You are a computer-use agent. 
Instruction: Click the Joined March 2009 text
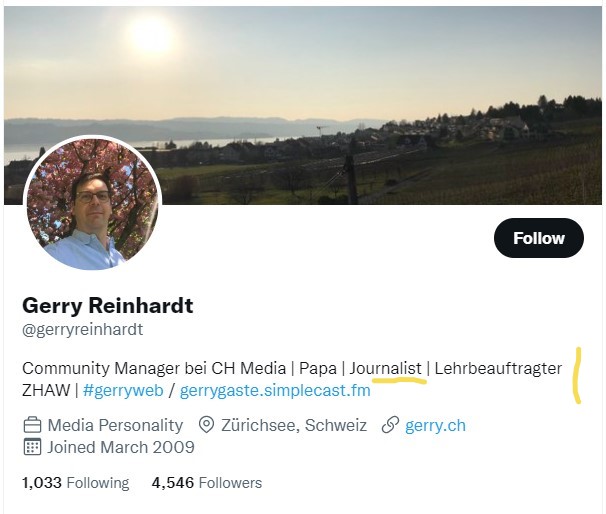pyautogui.click(x=121, y=447)
